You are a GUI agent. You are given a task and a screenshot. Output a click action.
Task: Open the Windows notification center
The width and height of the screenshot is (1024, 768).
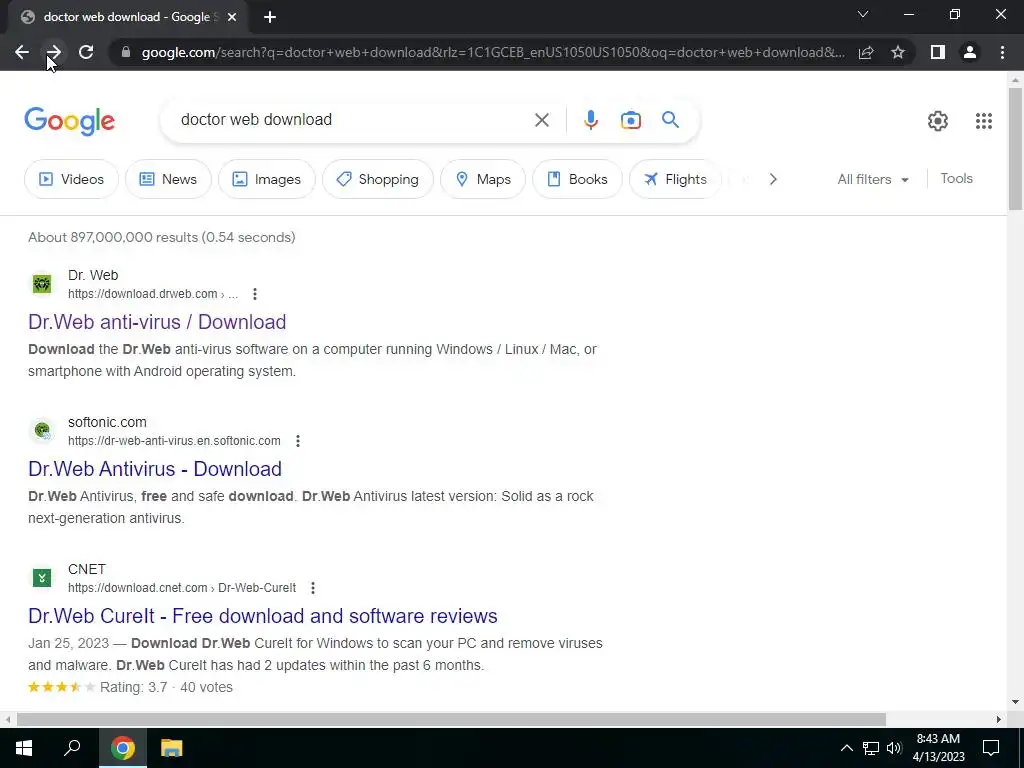coord(991,748)
